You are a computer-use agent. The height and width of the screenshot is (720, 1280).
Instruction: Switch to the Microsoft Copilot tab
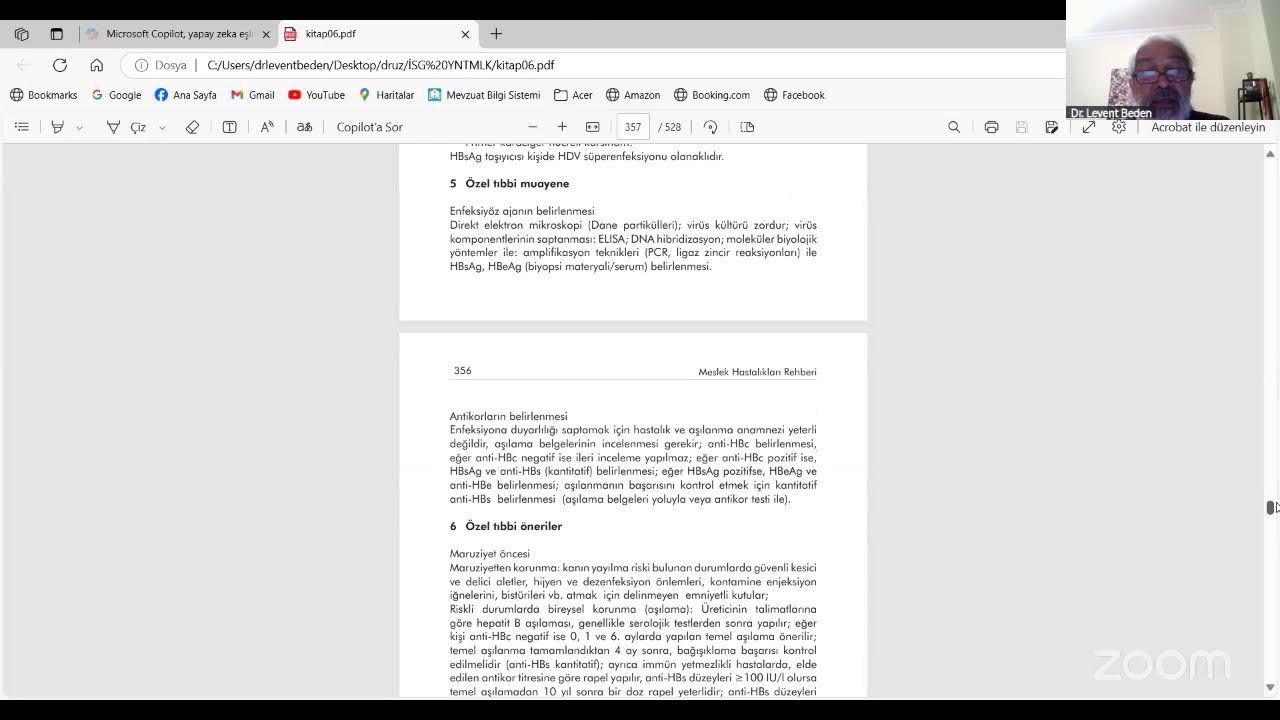(x=178, y=34)
